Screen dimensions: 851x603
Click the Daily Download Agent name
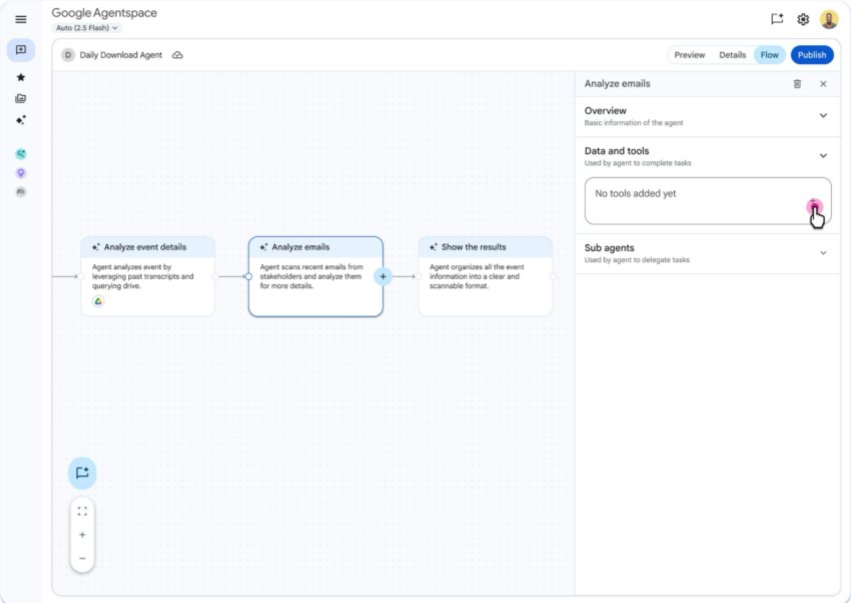coord(120,55)
